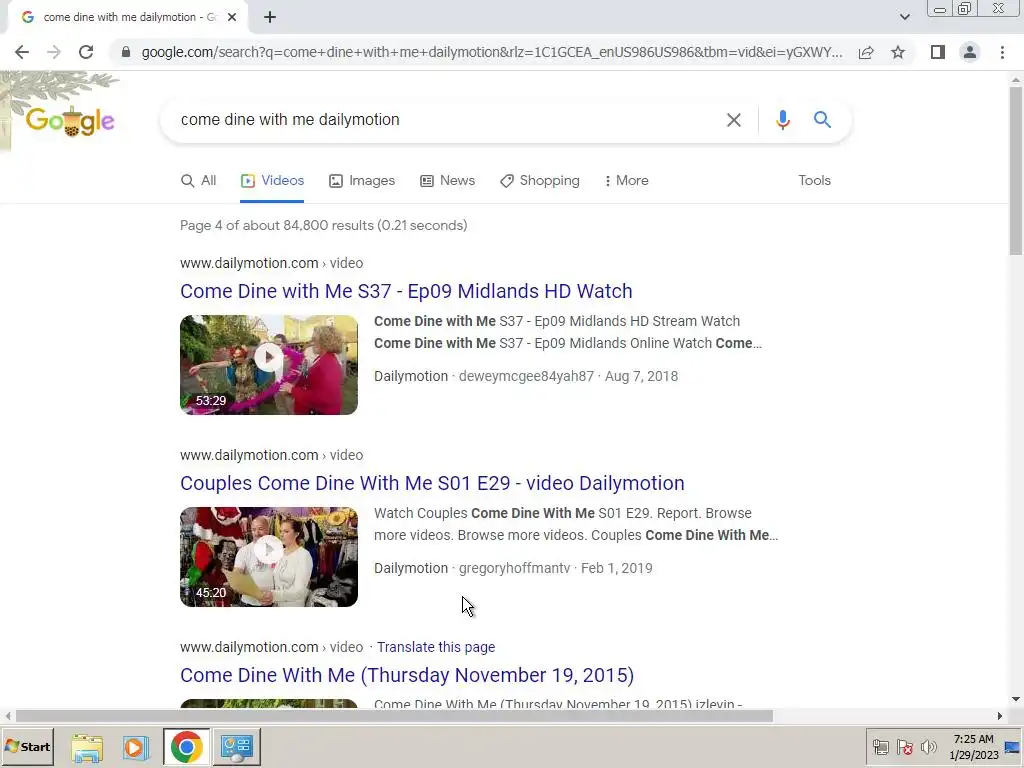The width and height of the screenshot is (1024, 768).
Task: Expand the More search options menu
Action: pyautogui.click(x=626, y=181)
